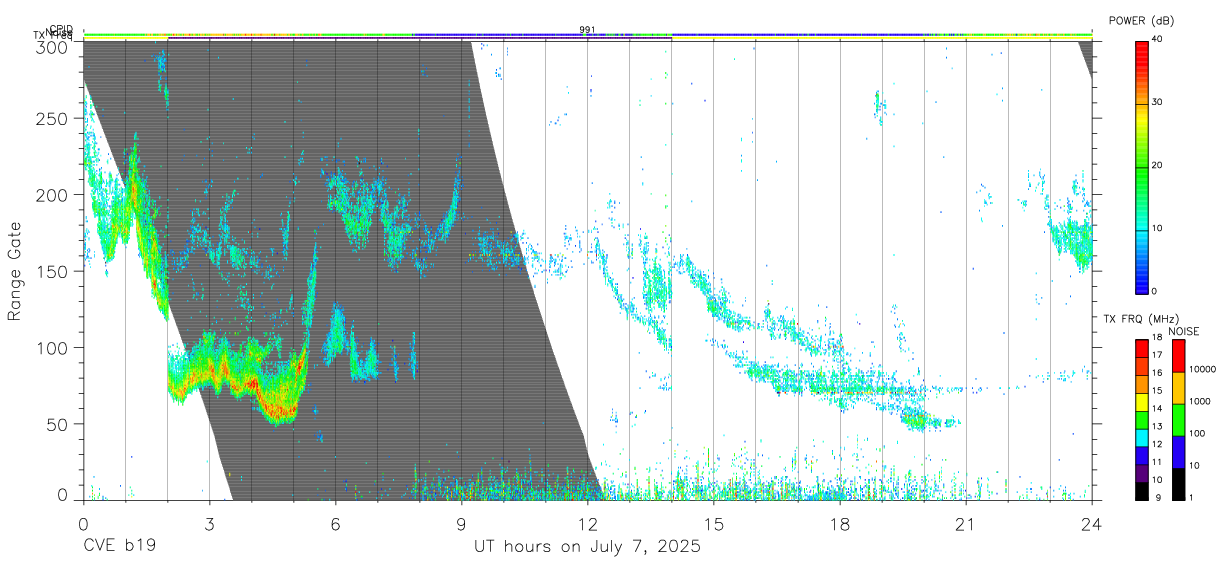
Task: Click the 1 value on NOISE scale
Action: tap(1192, 497)
